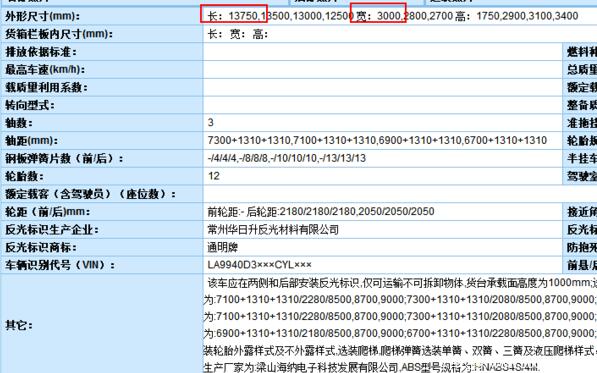
Task: Click the empty 额定载客 value cell
Action: pos(400,194)
